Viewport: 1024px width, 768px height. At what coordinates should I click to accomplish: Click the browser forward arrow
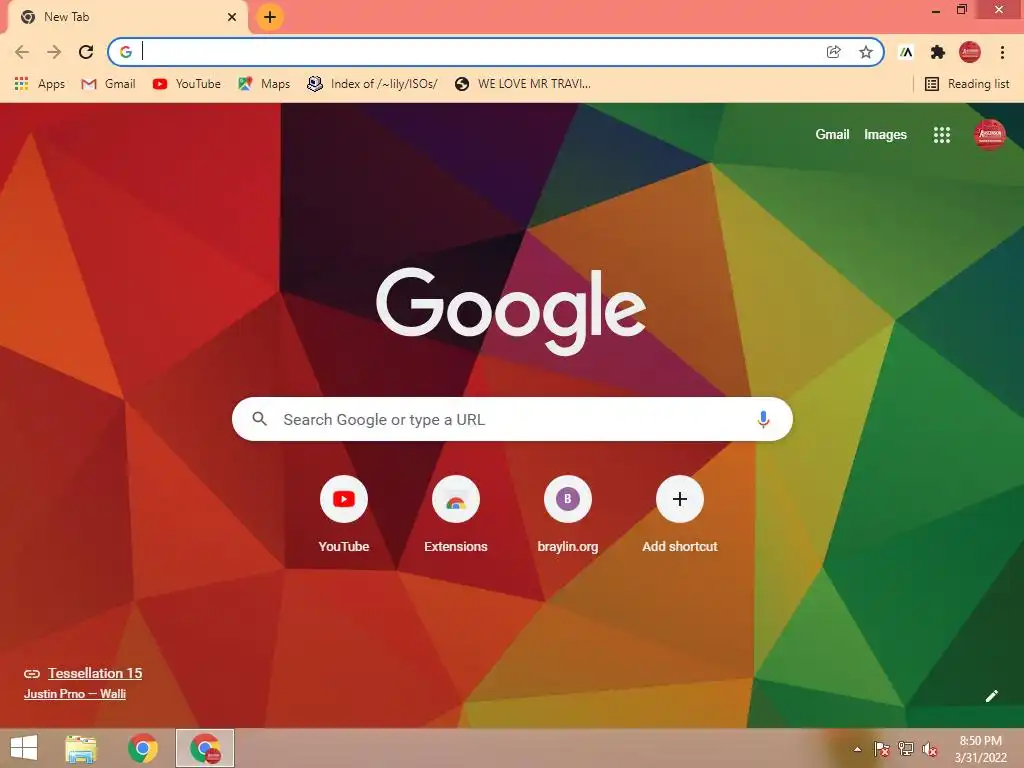coord(54,52)
